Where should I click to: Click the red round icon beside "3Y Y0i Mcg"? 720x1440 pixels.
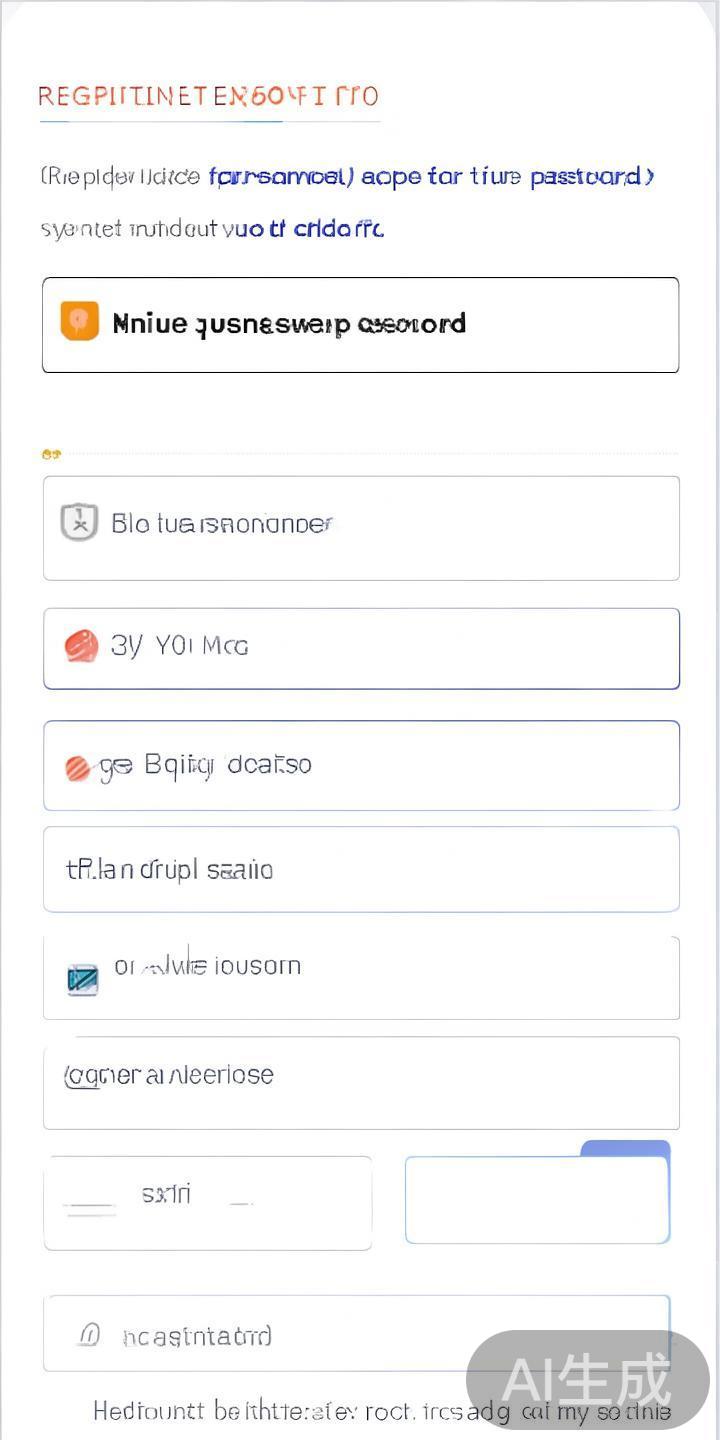click(81, 646)
